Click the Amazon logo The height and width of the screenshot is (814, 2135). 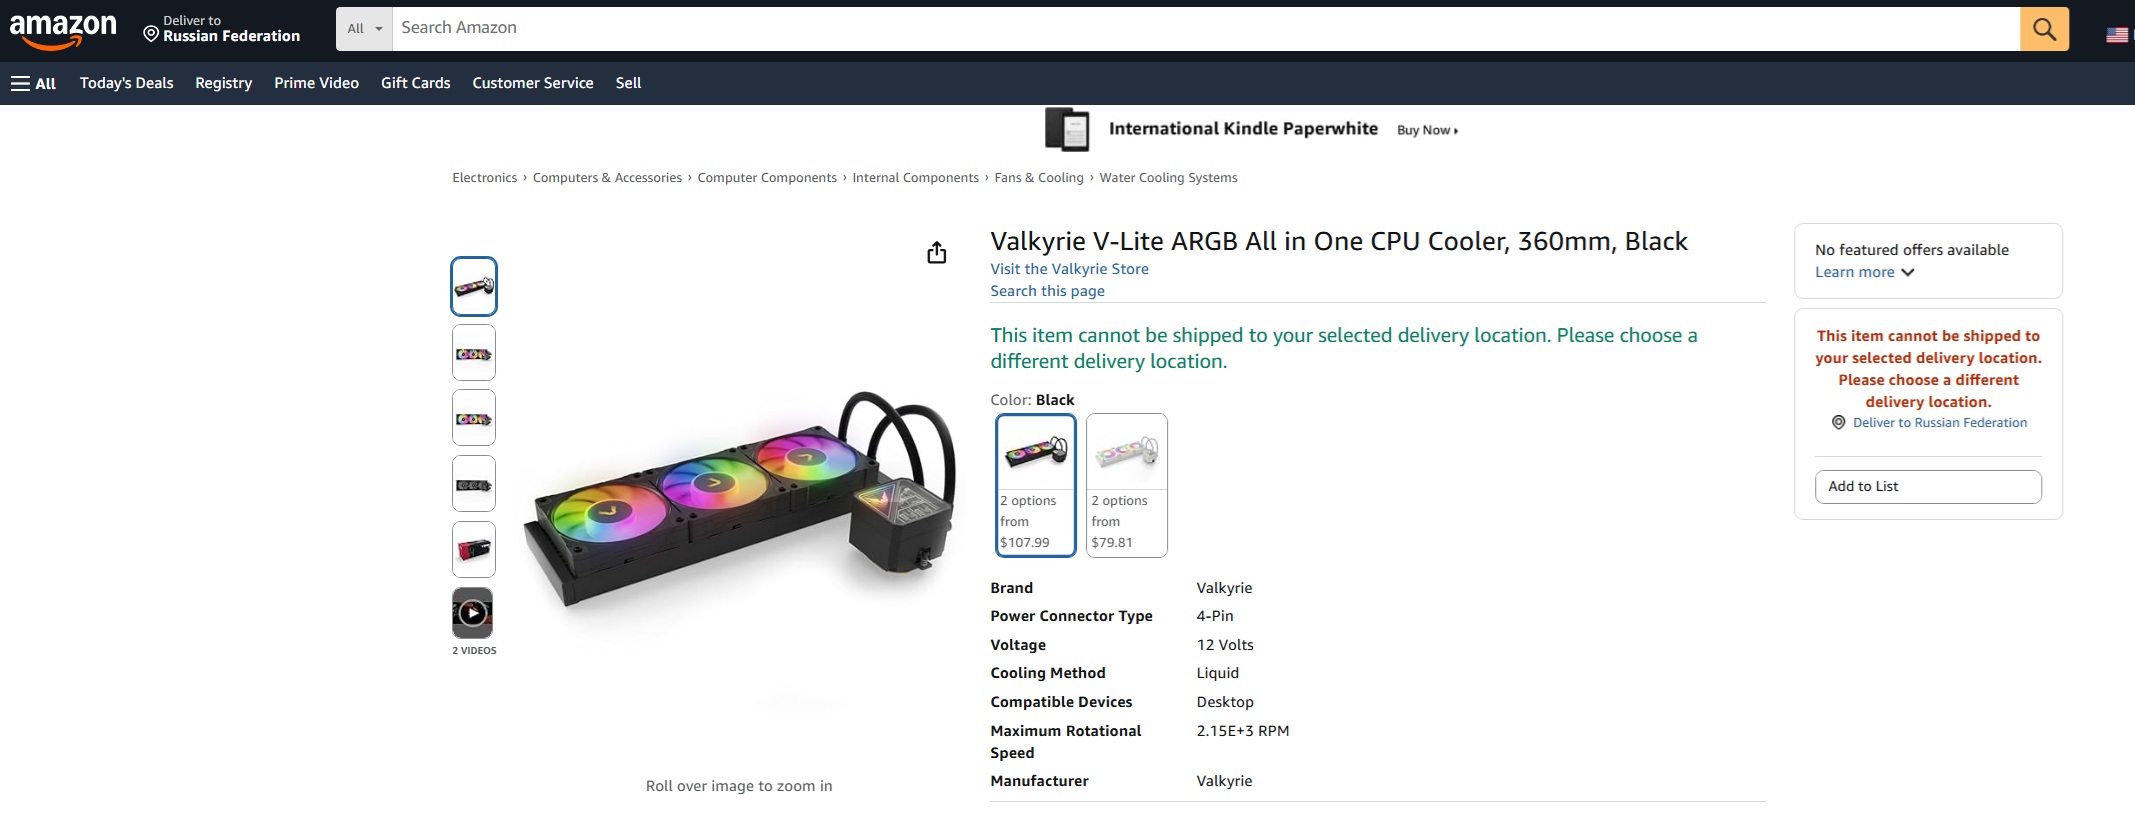[x=63, y=30]
